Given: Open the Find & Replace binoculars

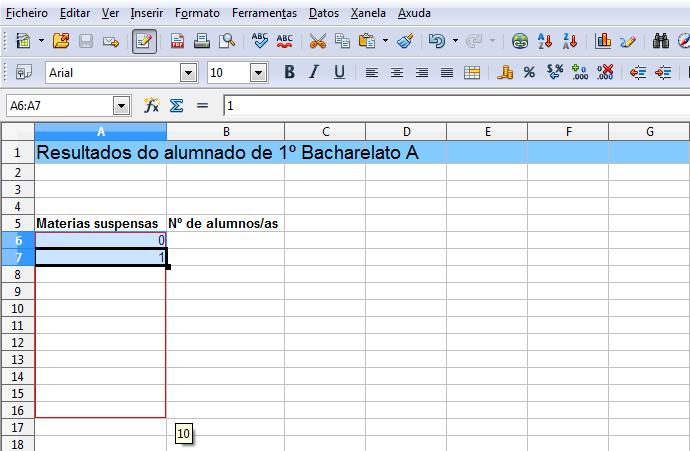Looking at the screenshot, I should pos(661,41).
